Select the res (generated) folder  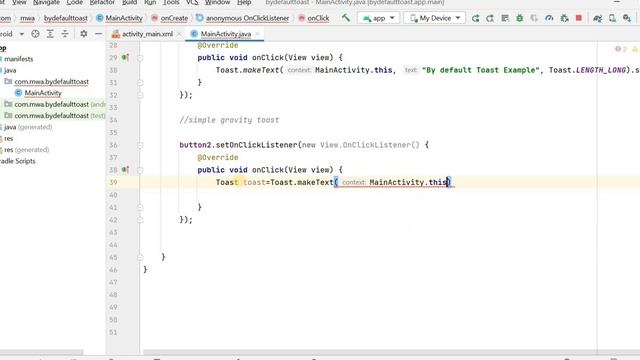point(26,150)
